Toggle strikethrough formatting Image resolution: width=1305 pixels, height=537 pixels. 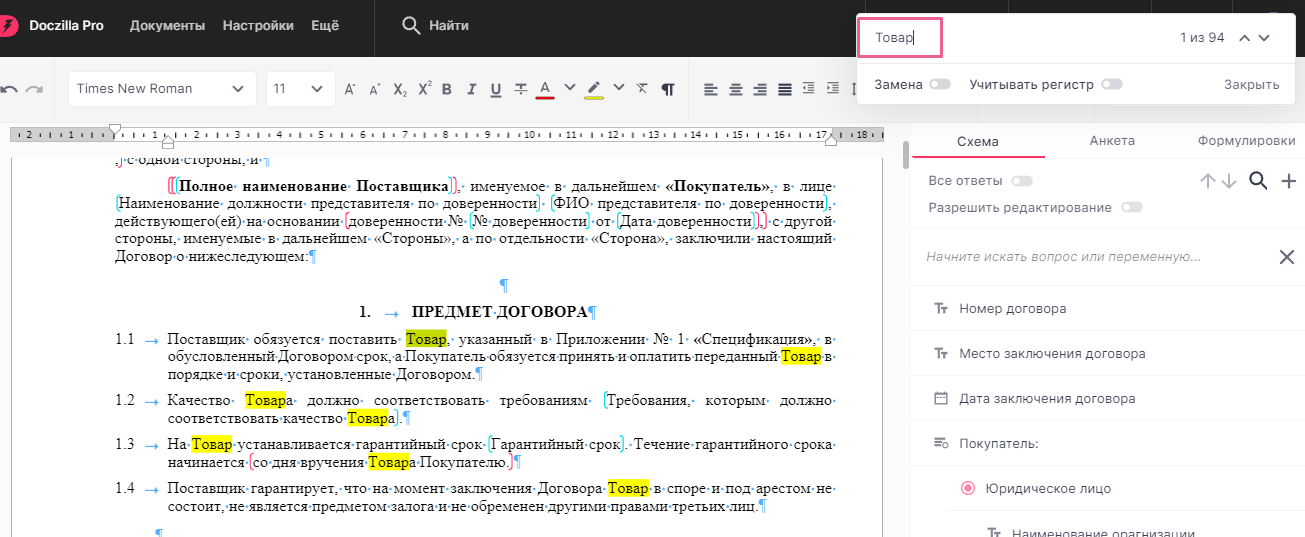click(x=520, y=89)
